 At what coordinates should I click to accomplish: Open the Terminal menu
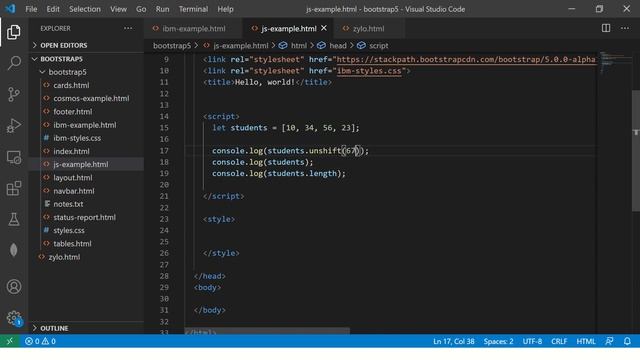click(193, 9)
